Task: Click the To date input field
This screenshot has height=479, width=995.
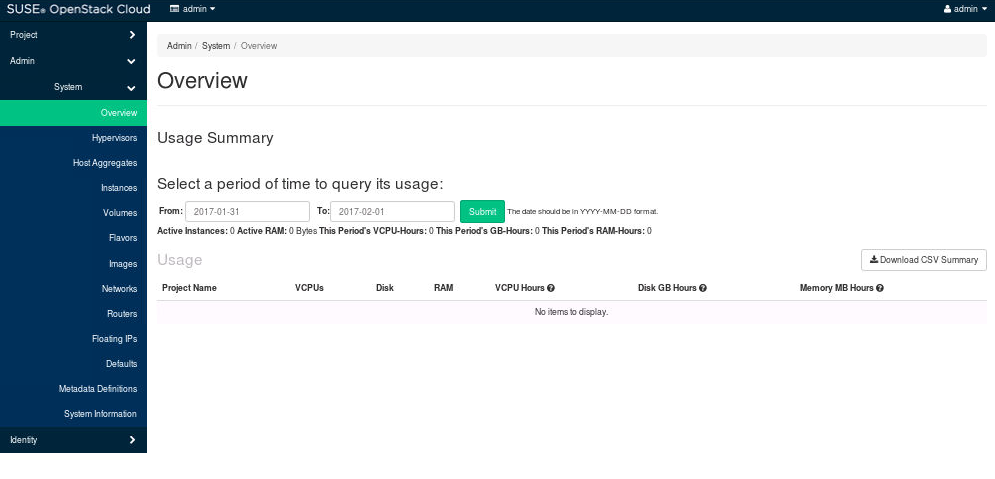Action: point(392,212)
